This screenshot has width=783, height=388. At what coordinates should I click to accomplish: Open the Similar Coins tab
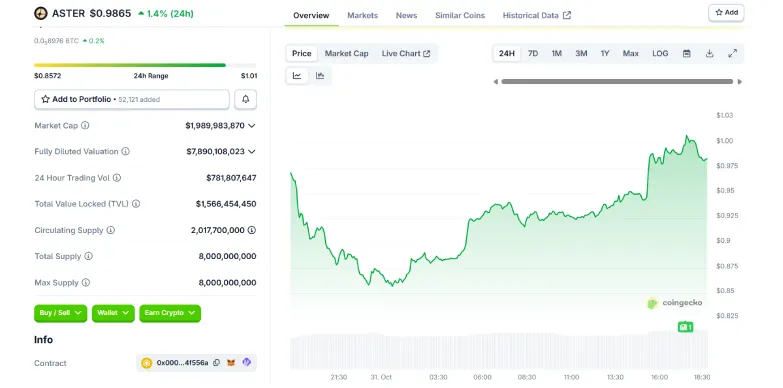[x=460, y=15]
